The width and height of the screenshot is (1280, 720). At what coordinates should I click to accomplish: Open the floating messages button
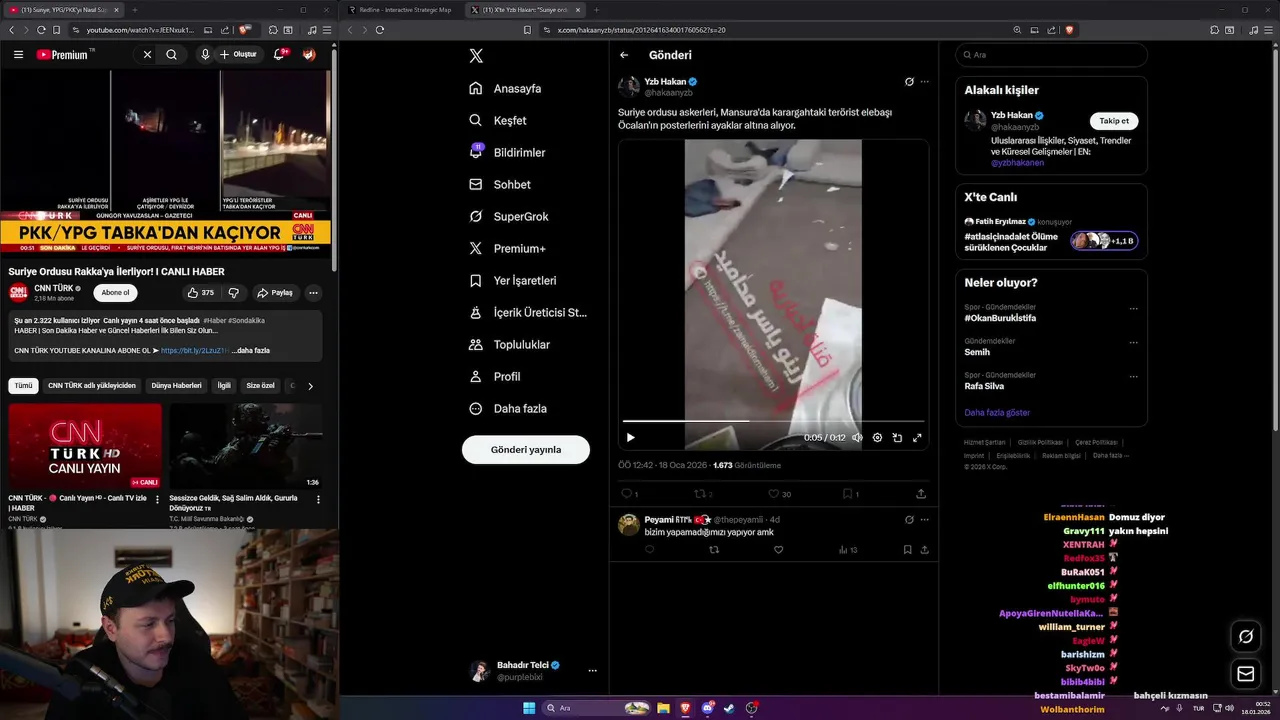(1246, 674)
